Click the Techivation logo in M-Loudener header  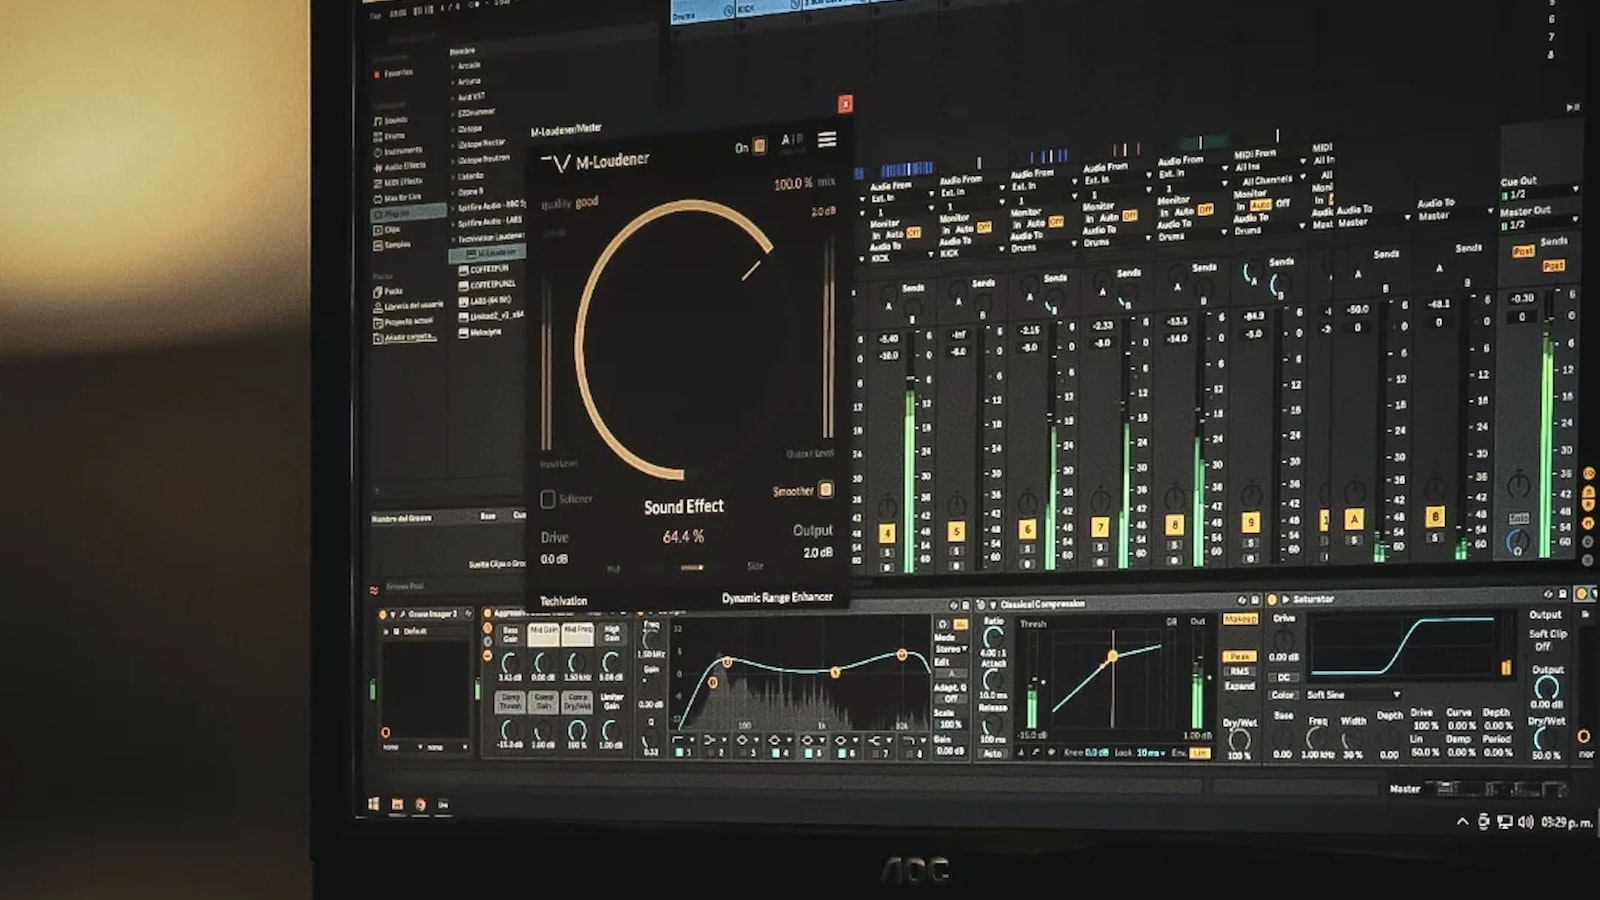point(555,163)
